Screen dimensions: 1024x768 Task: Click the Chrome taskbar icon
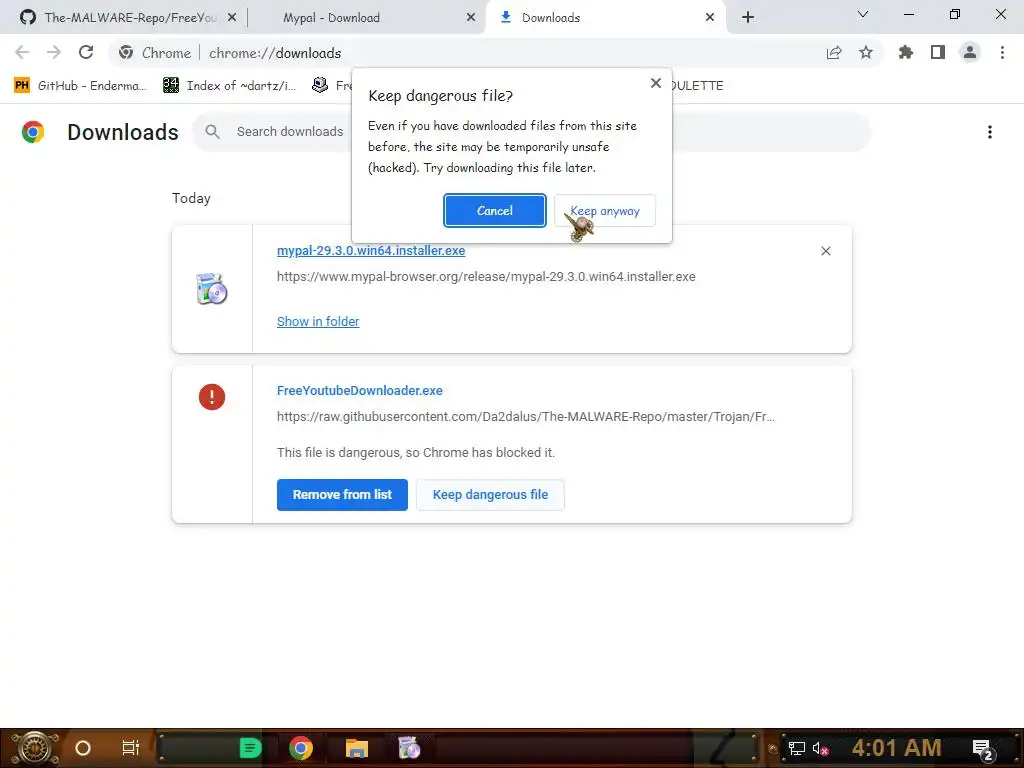tap(301, 748)
